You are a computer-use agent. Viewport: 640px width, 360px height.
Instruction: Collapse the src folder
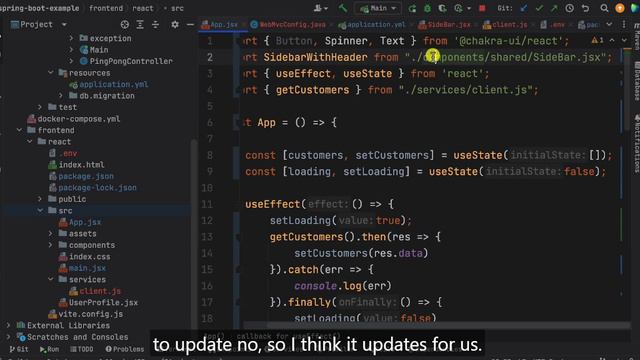point(40,210)
